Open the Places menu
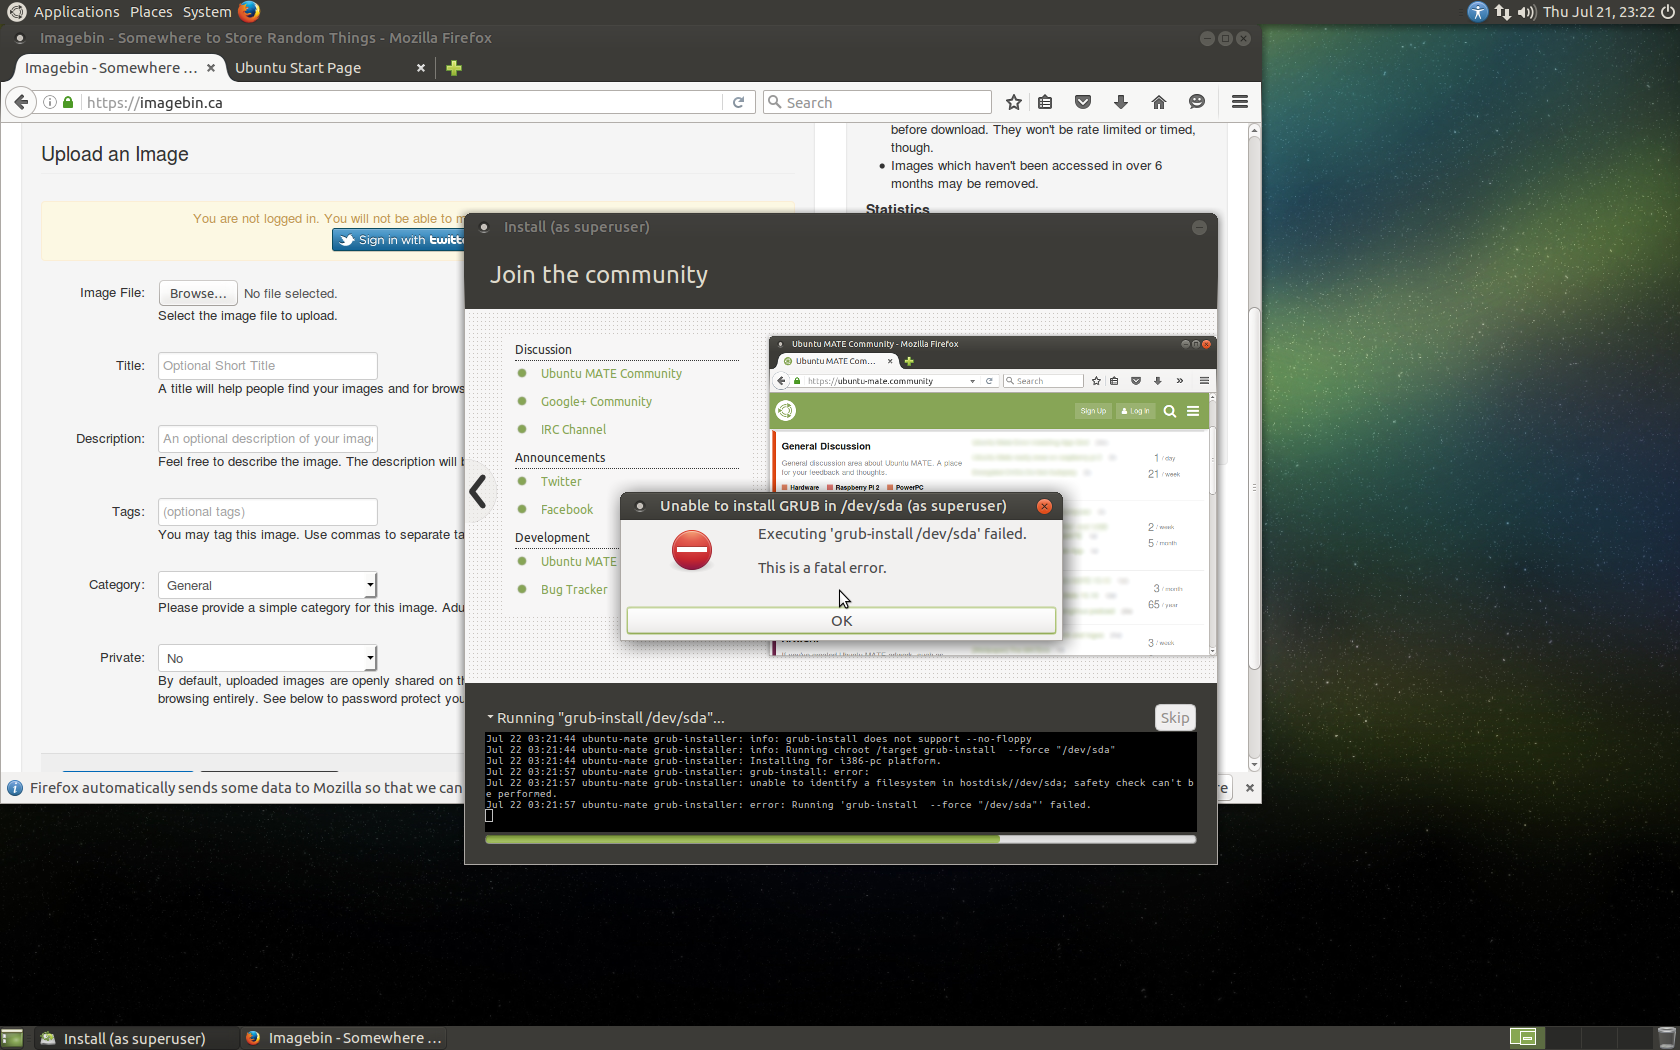This screenshot has height=1050, width=1680. (x=151, y=12)
